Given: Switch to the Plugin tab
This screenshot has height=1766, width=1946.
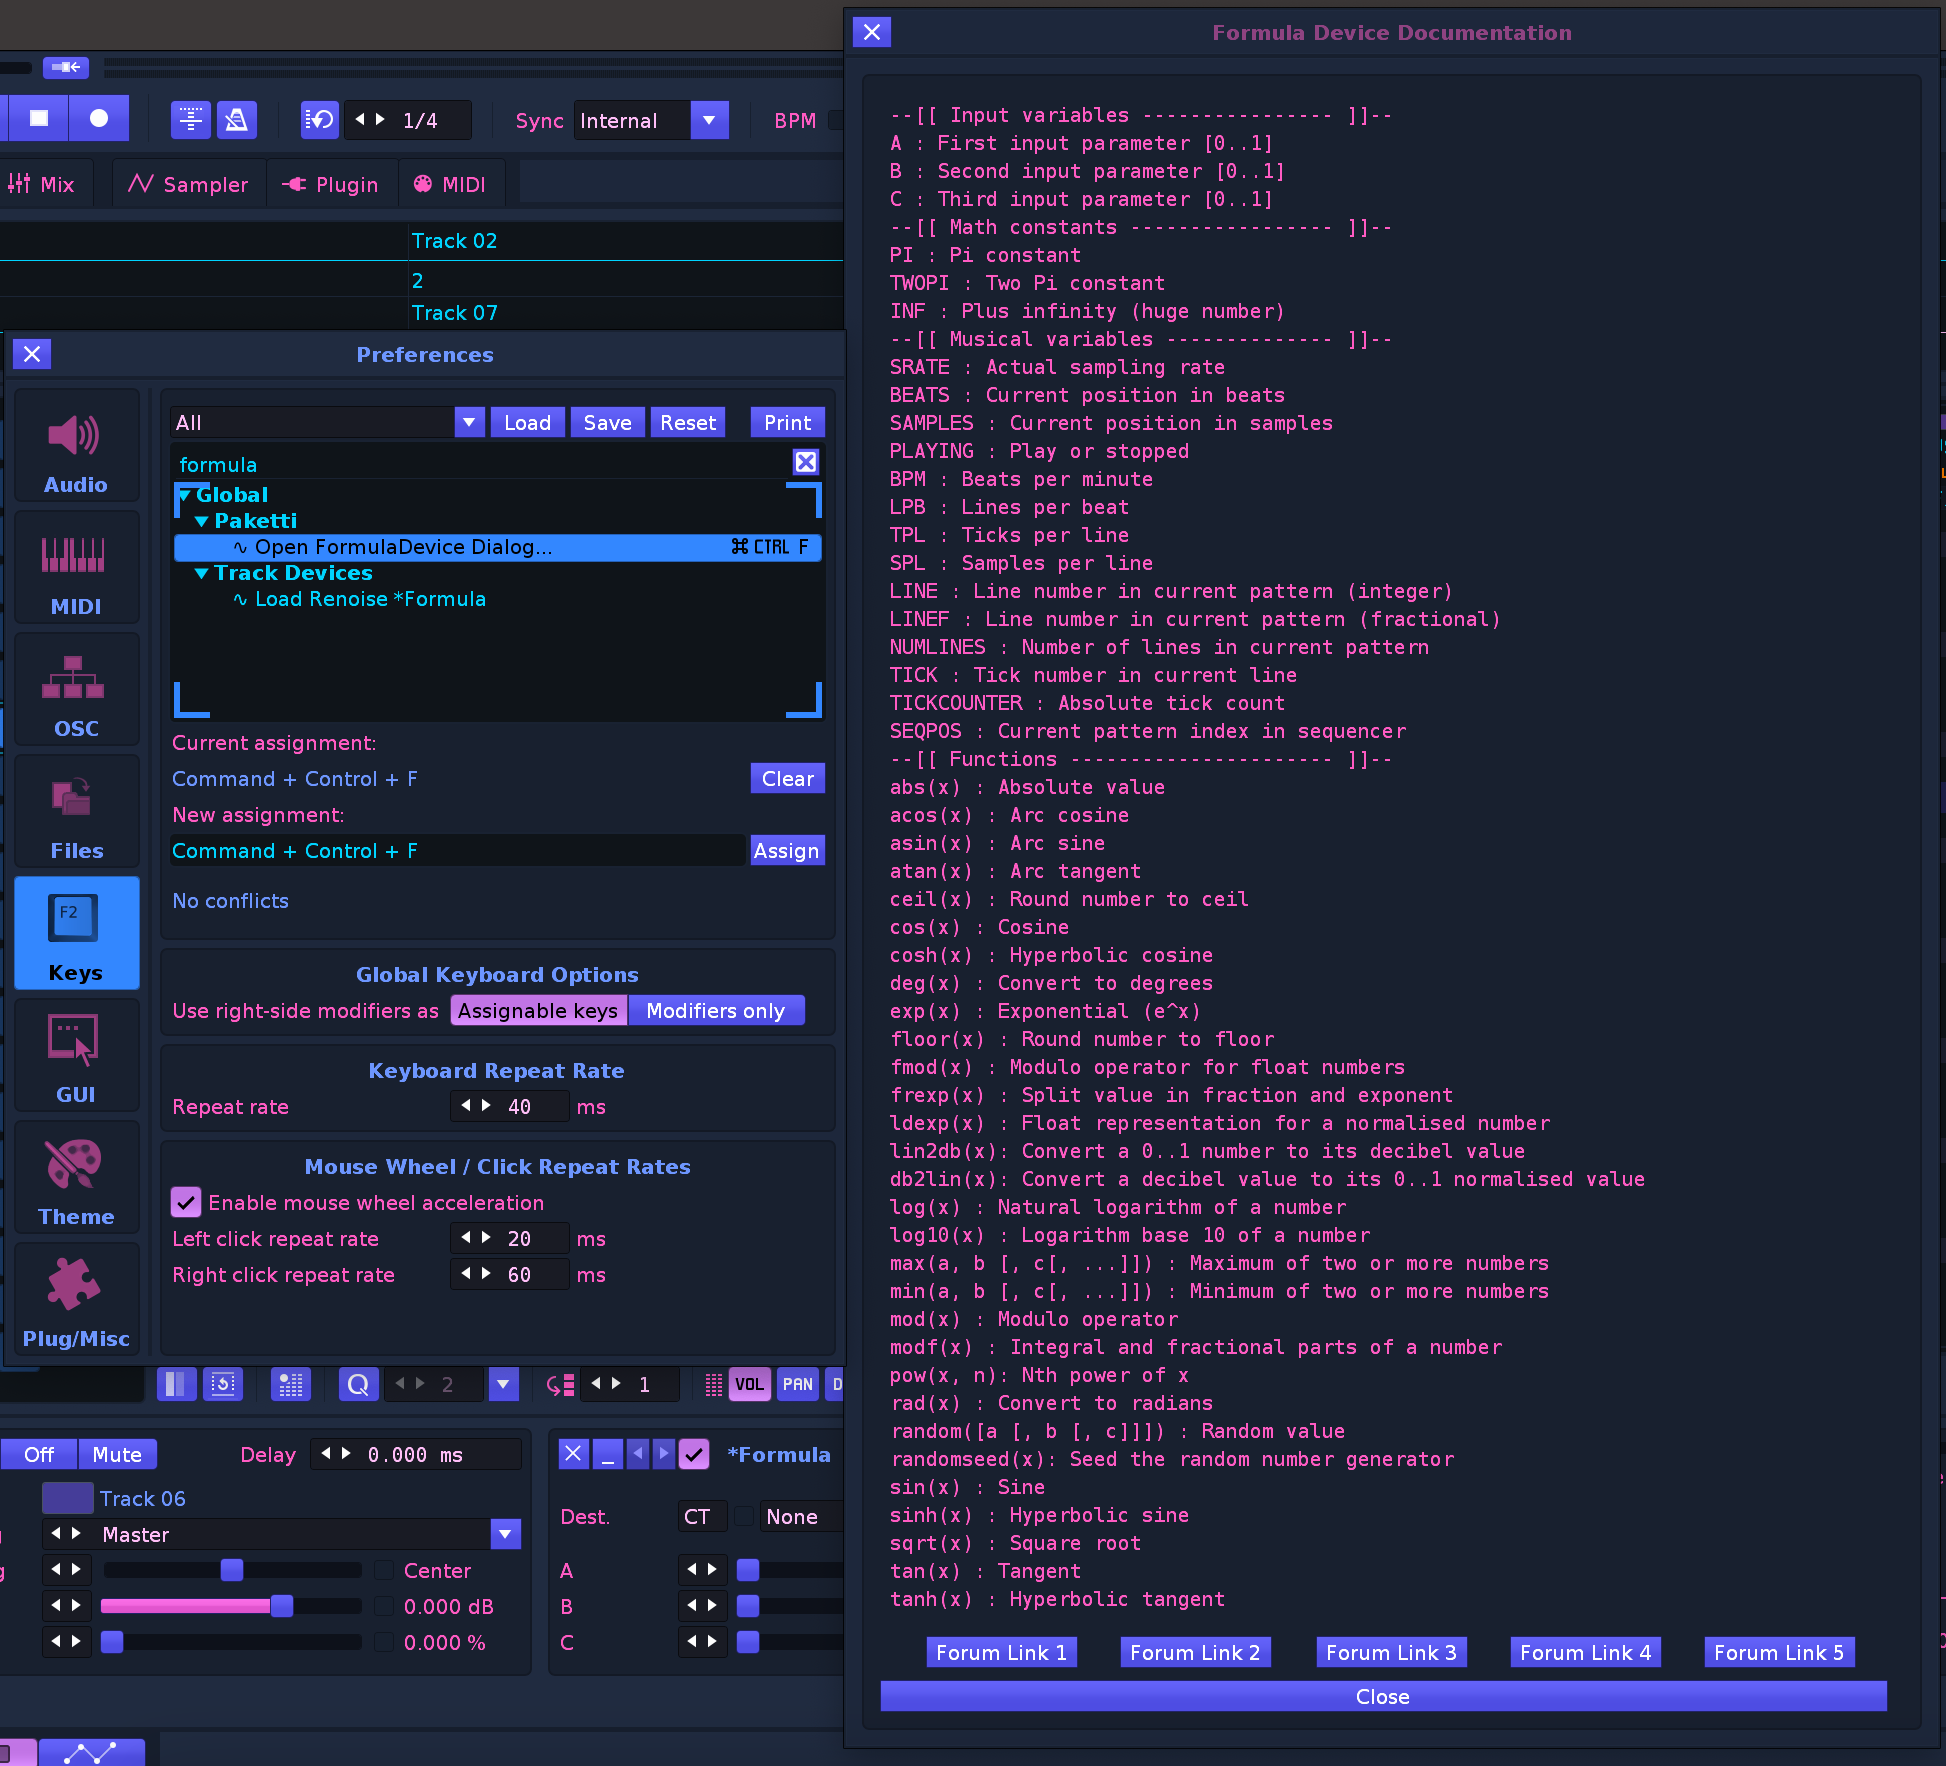Looking at the screenshot, I should [x=330, y=184].
